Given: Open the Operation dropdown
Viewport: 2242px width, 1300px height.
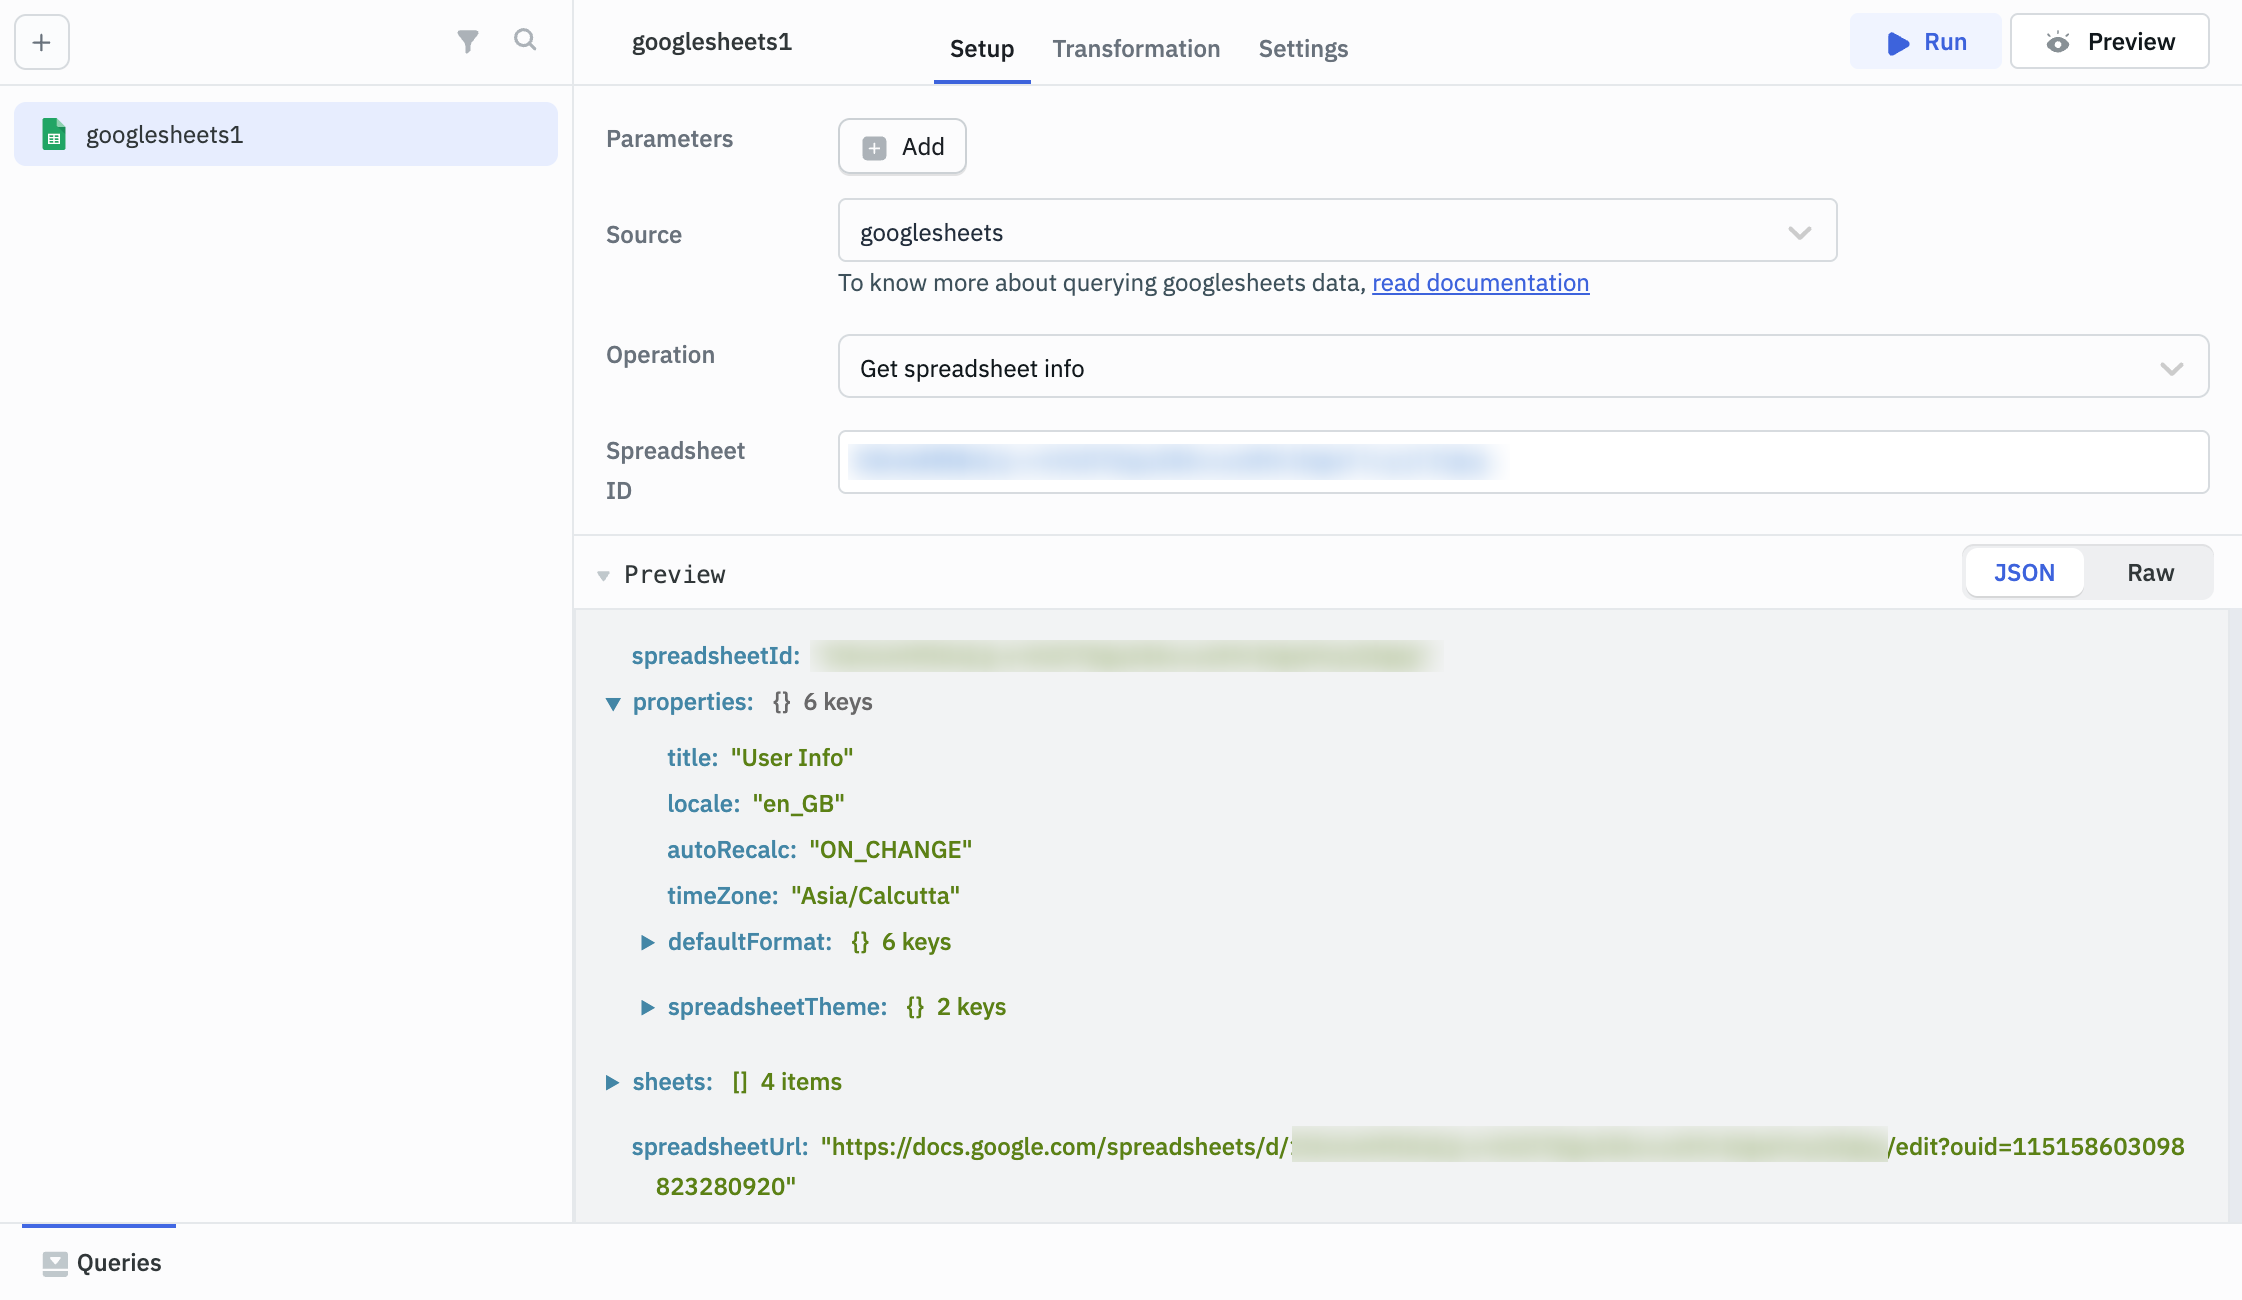Looking at the screenshot, I should (1522, 368).
